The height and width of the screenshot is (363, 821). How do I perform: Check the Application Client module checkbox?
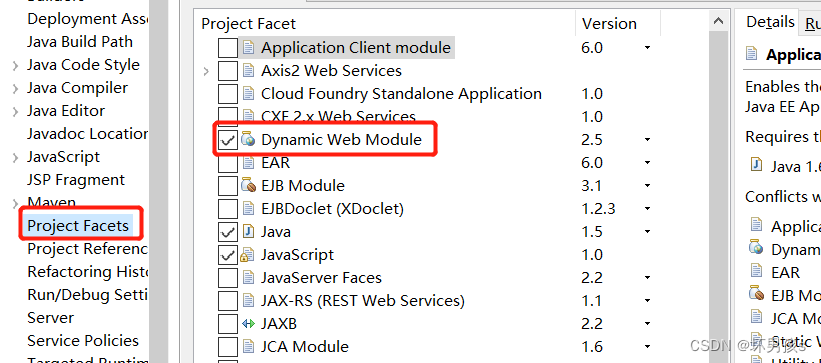coord(228,48)
